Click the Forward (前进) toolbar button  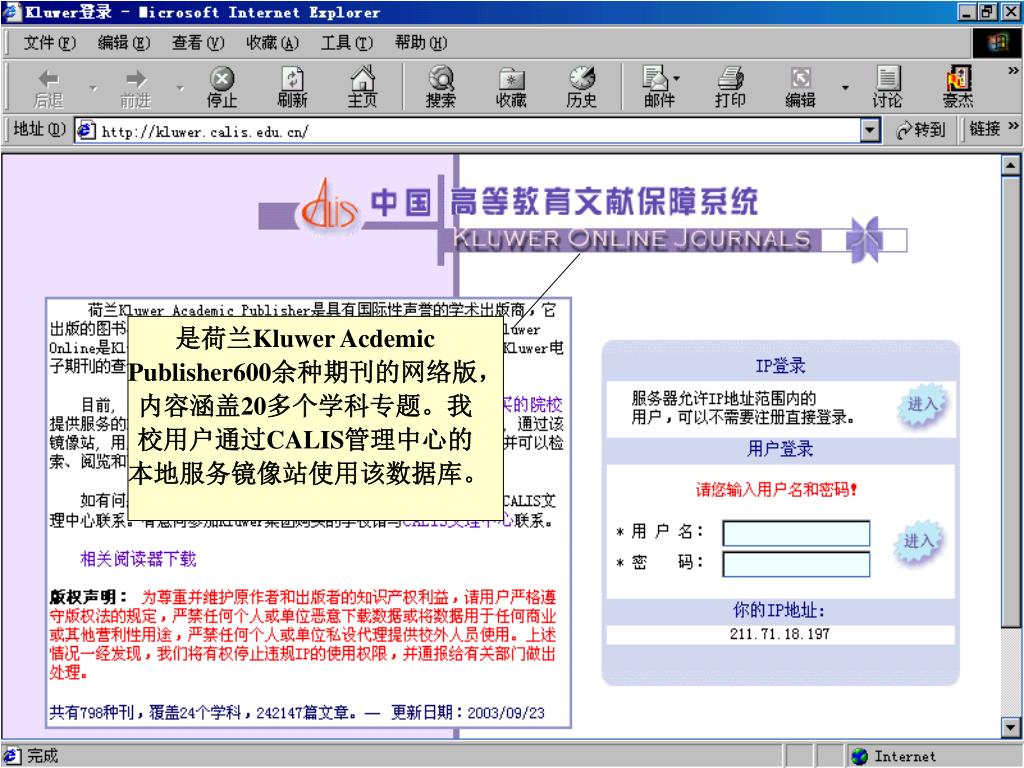tap(136, 88)
